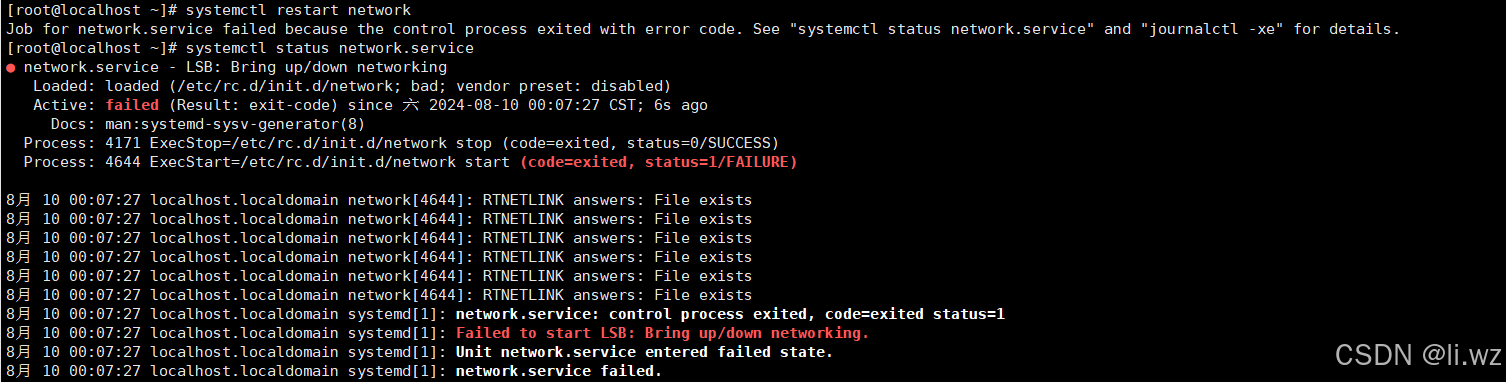Click the last 'RTNETLINK answers: File exists' line
This screenshot has height=382, width=1506.
[x=617, y=295]
